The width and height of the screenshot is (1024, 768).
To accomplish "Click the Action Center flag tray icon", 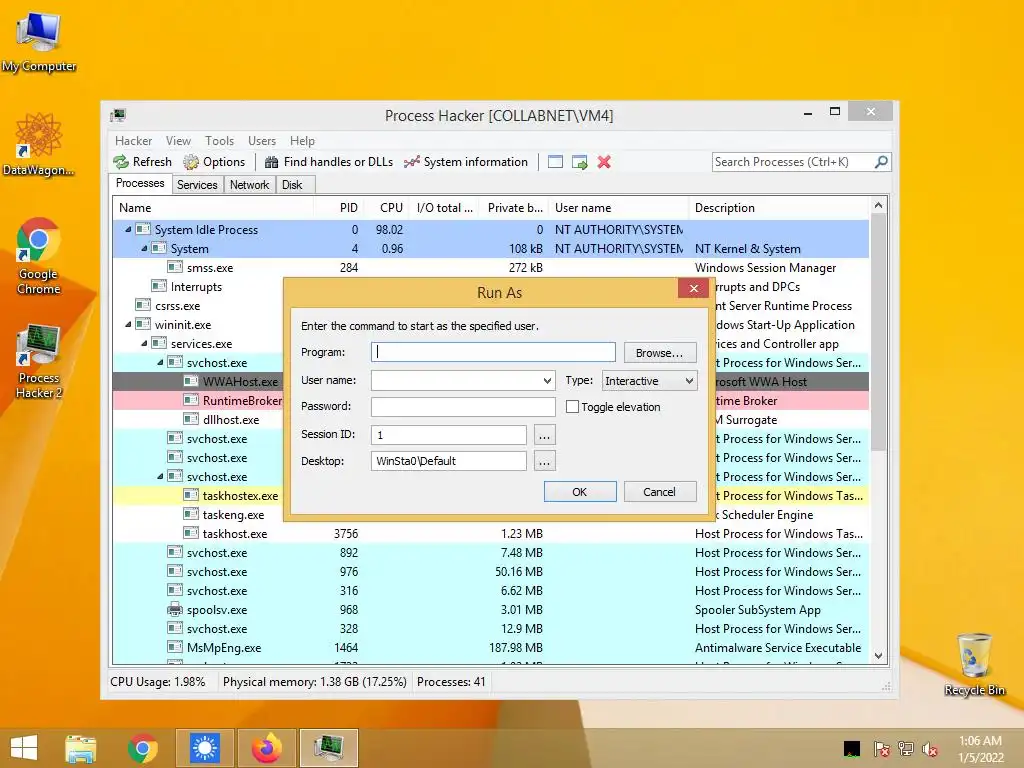I will (x=881, y=749).
